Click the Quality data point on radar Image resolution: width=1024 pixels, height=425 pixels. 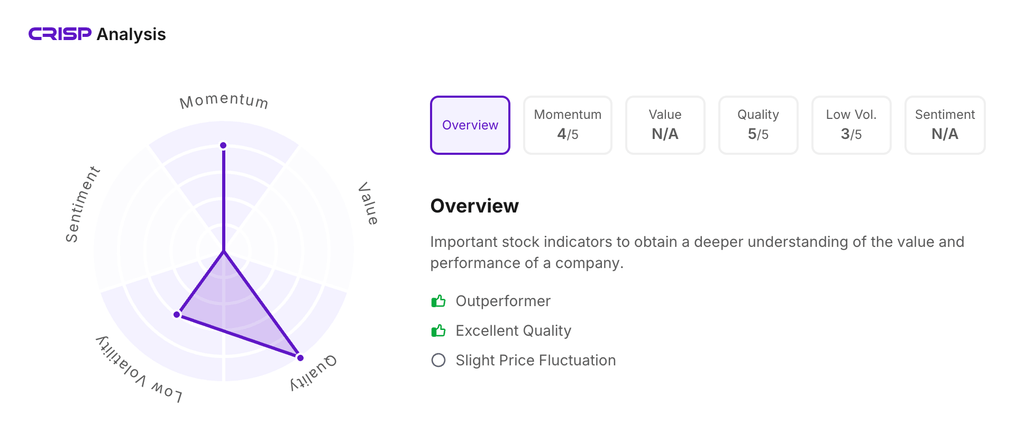click(300, 357)
